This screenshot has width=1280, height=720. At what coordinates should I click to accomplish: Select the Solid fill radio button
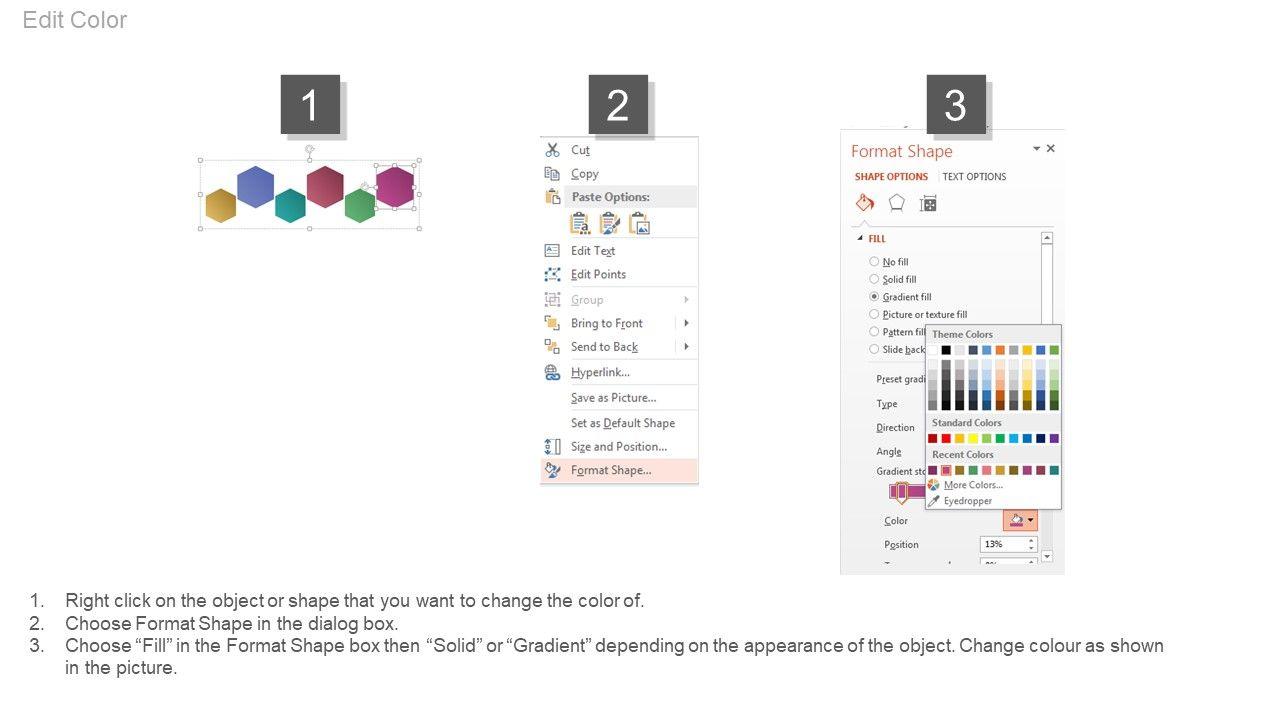pyautogui.click(x=874, y=279)
